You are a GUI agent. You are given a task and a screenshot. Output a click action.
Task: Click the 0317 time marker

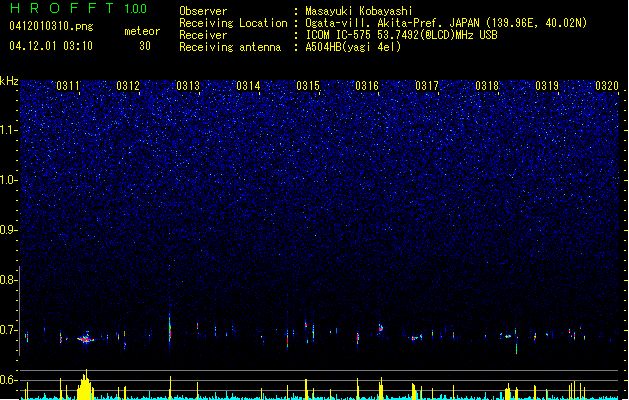coord(427,86)
